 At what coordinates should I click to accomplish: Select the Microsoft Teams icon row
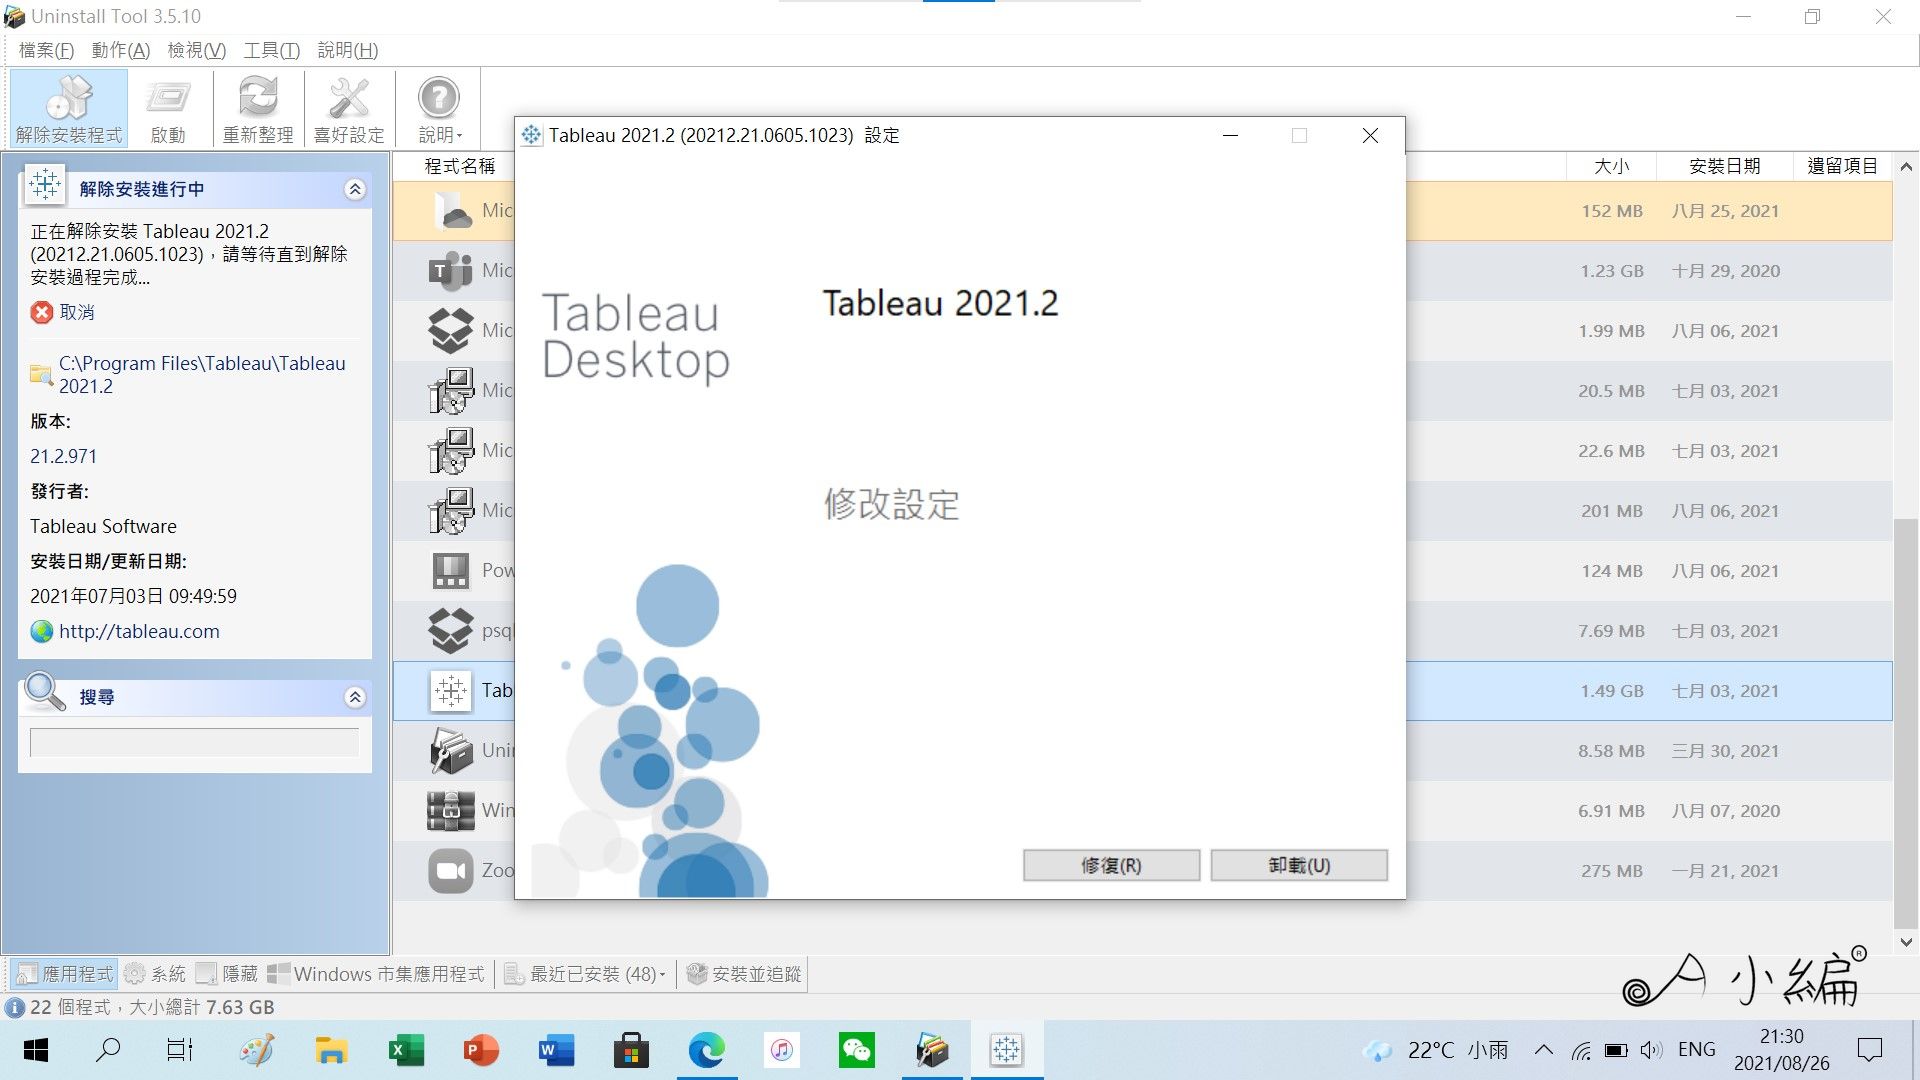tap(451, 271)
